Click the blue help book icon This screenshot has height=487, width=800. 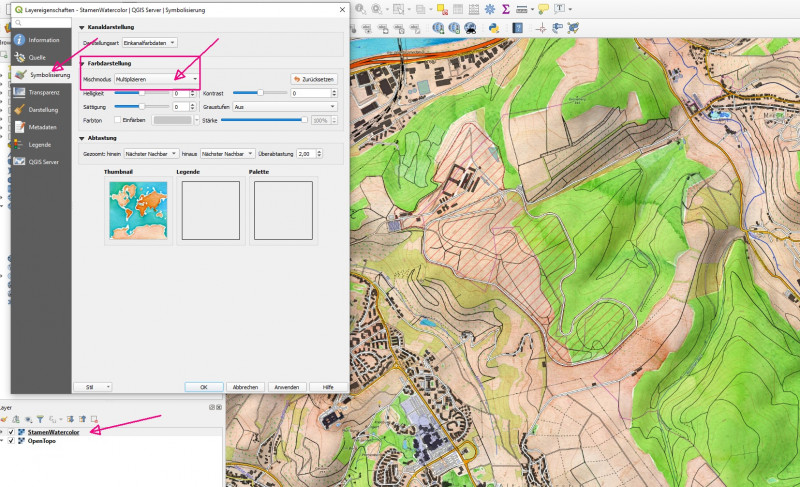click(x=517, y=27)
